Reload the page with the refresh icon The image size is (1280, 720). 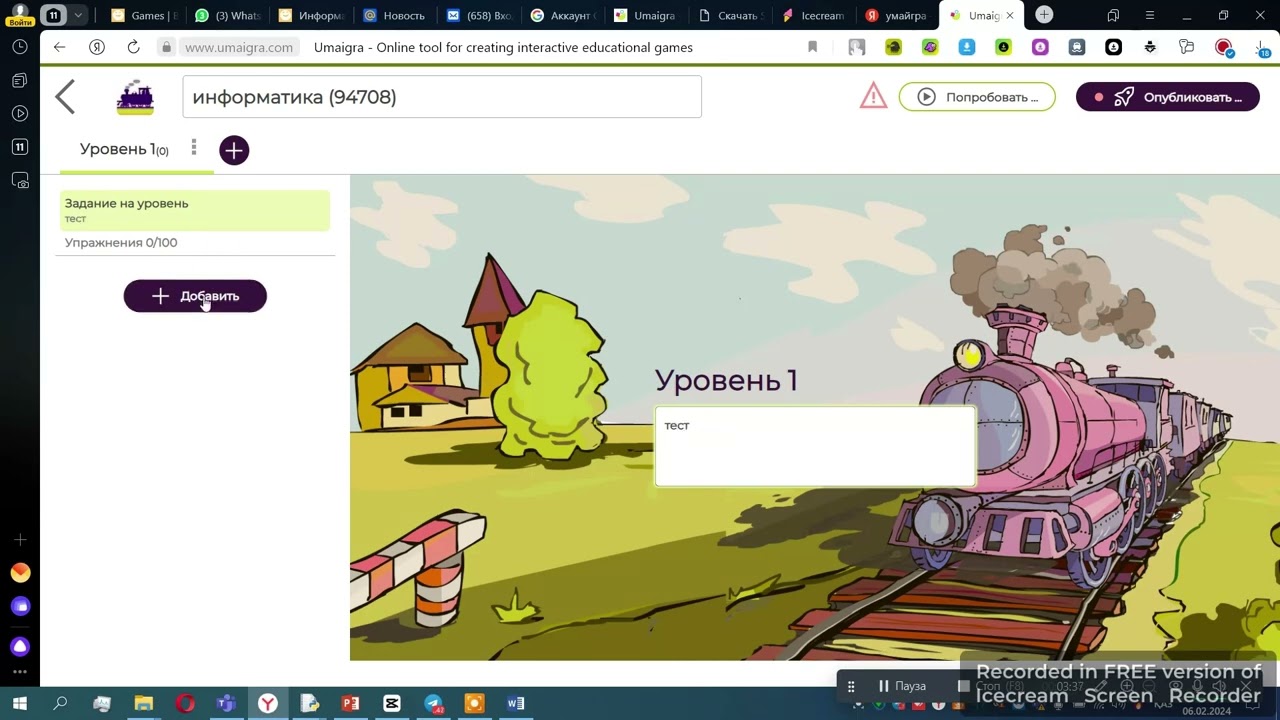[133, 47]
